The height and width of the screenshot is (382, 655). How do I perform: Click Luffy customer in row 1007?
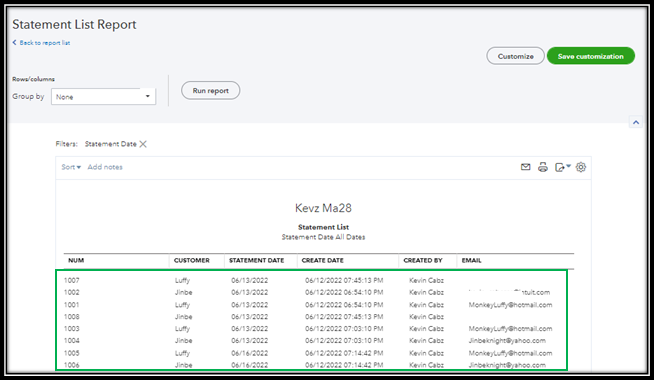coord(182,280)
